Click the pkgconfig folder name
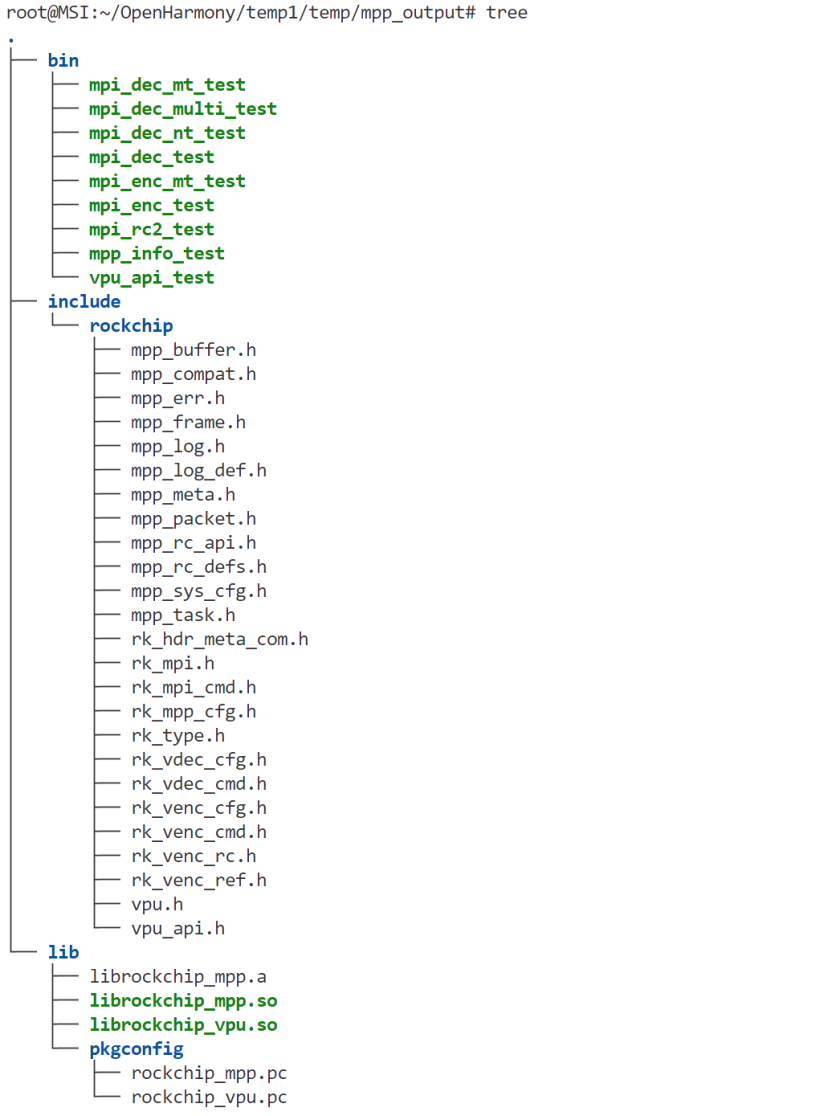Image resolution: width=820 pixels, height=1116 pixels. [136, 1049]
